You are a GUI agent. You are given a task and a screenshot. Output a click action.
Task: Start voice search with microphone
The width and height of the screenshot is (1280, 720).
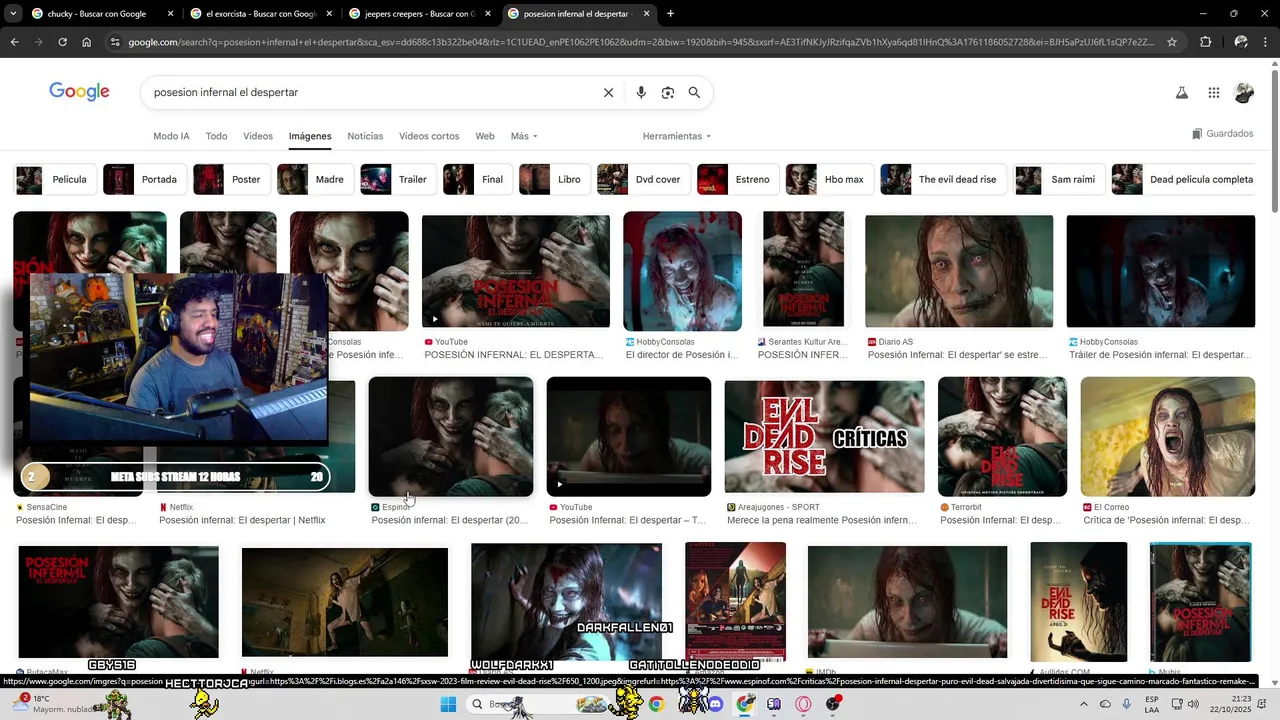point(641,92)
